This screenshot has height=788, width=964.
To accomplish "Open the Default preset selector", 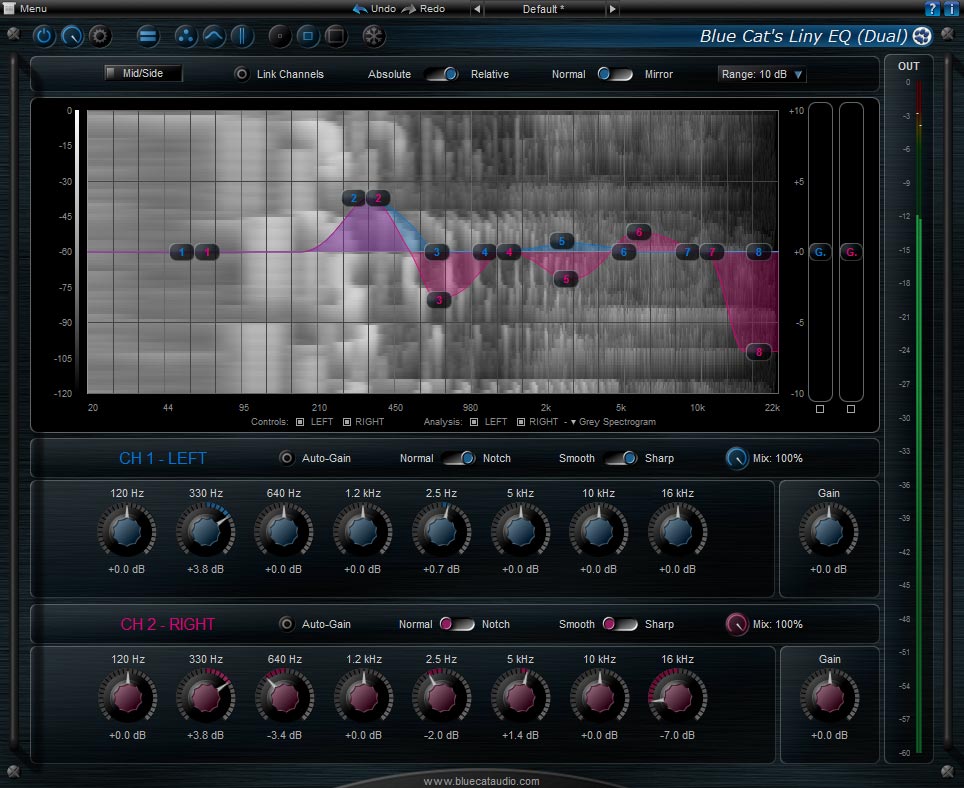I will coord(543,9).
